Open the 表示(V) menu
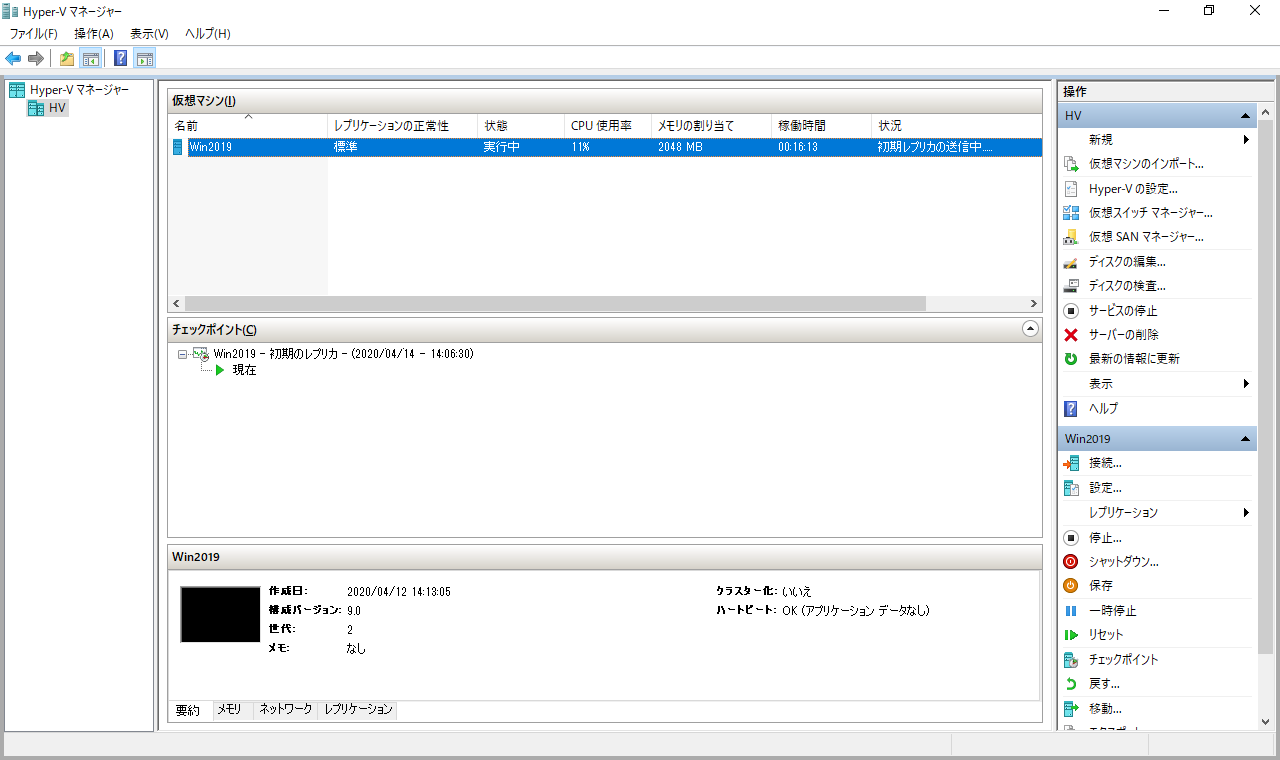Image resolution: width=1280 pixels, height=760 pixels. coord(149,34)
